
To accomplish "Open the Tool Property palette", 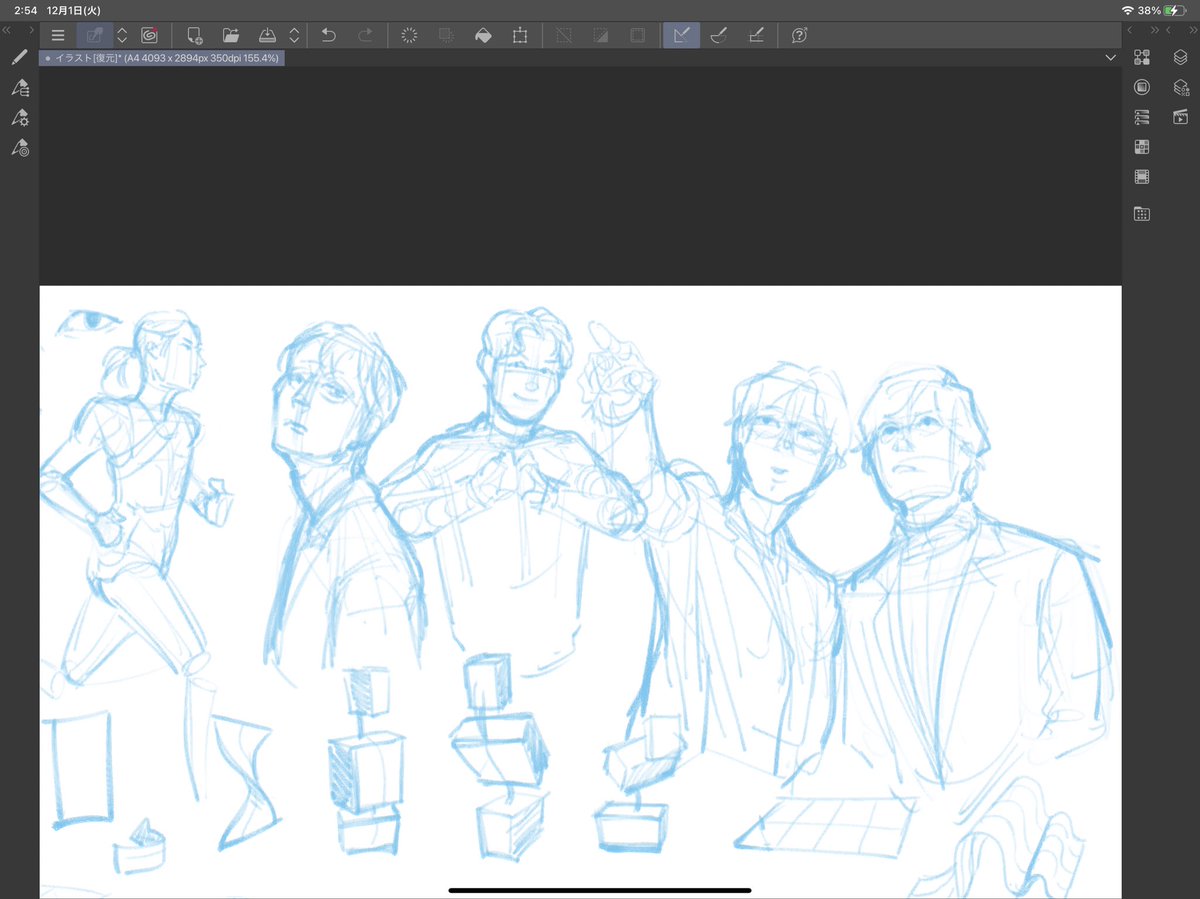I will pos(19,118).
